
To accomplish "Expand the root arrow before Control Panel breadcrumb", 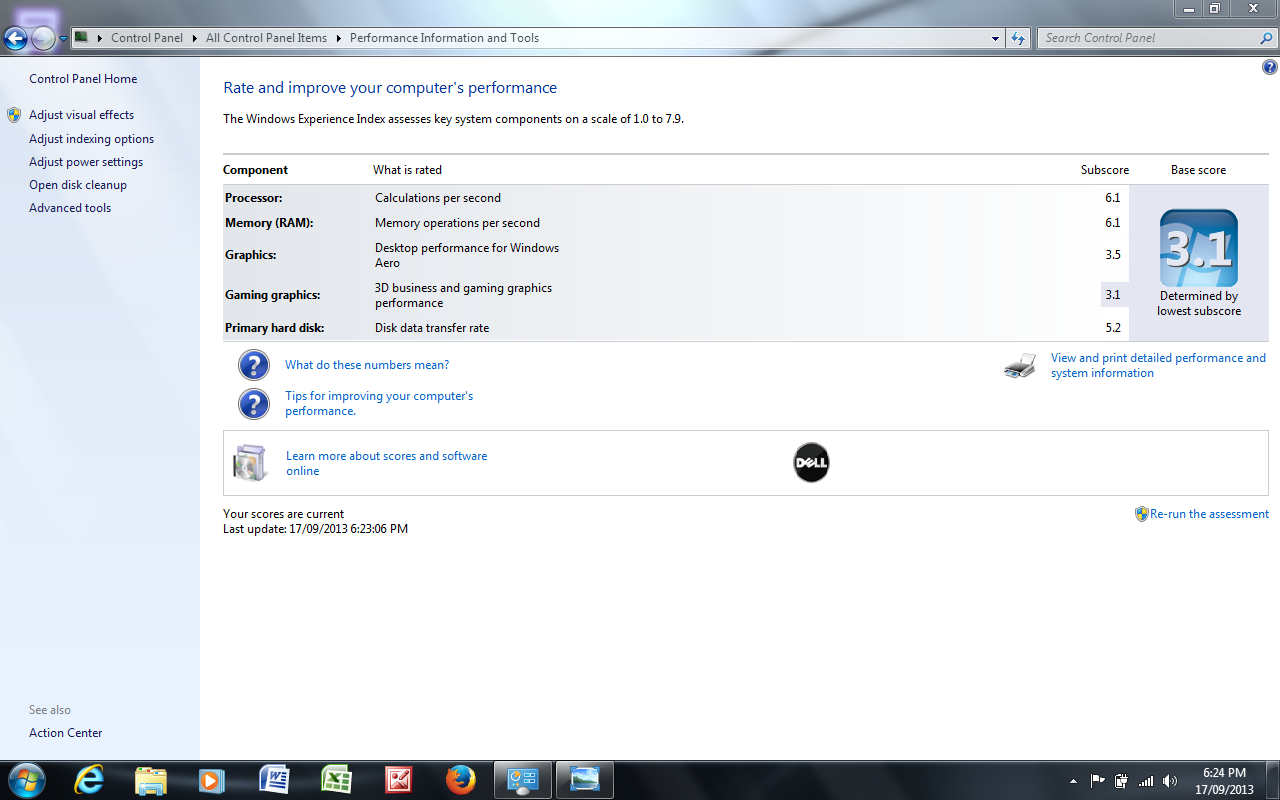I will tap(100, 38).
